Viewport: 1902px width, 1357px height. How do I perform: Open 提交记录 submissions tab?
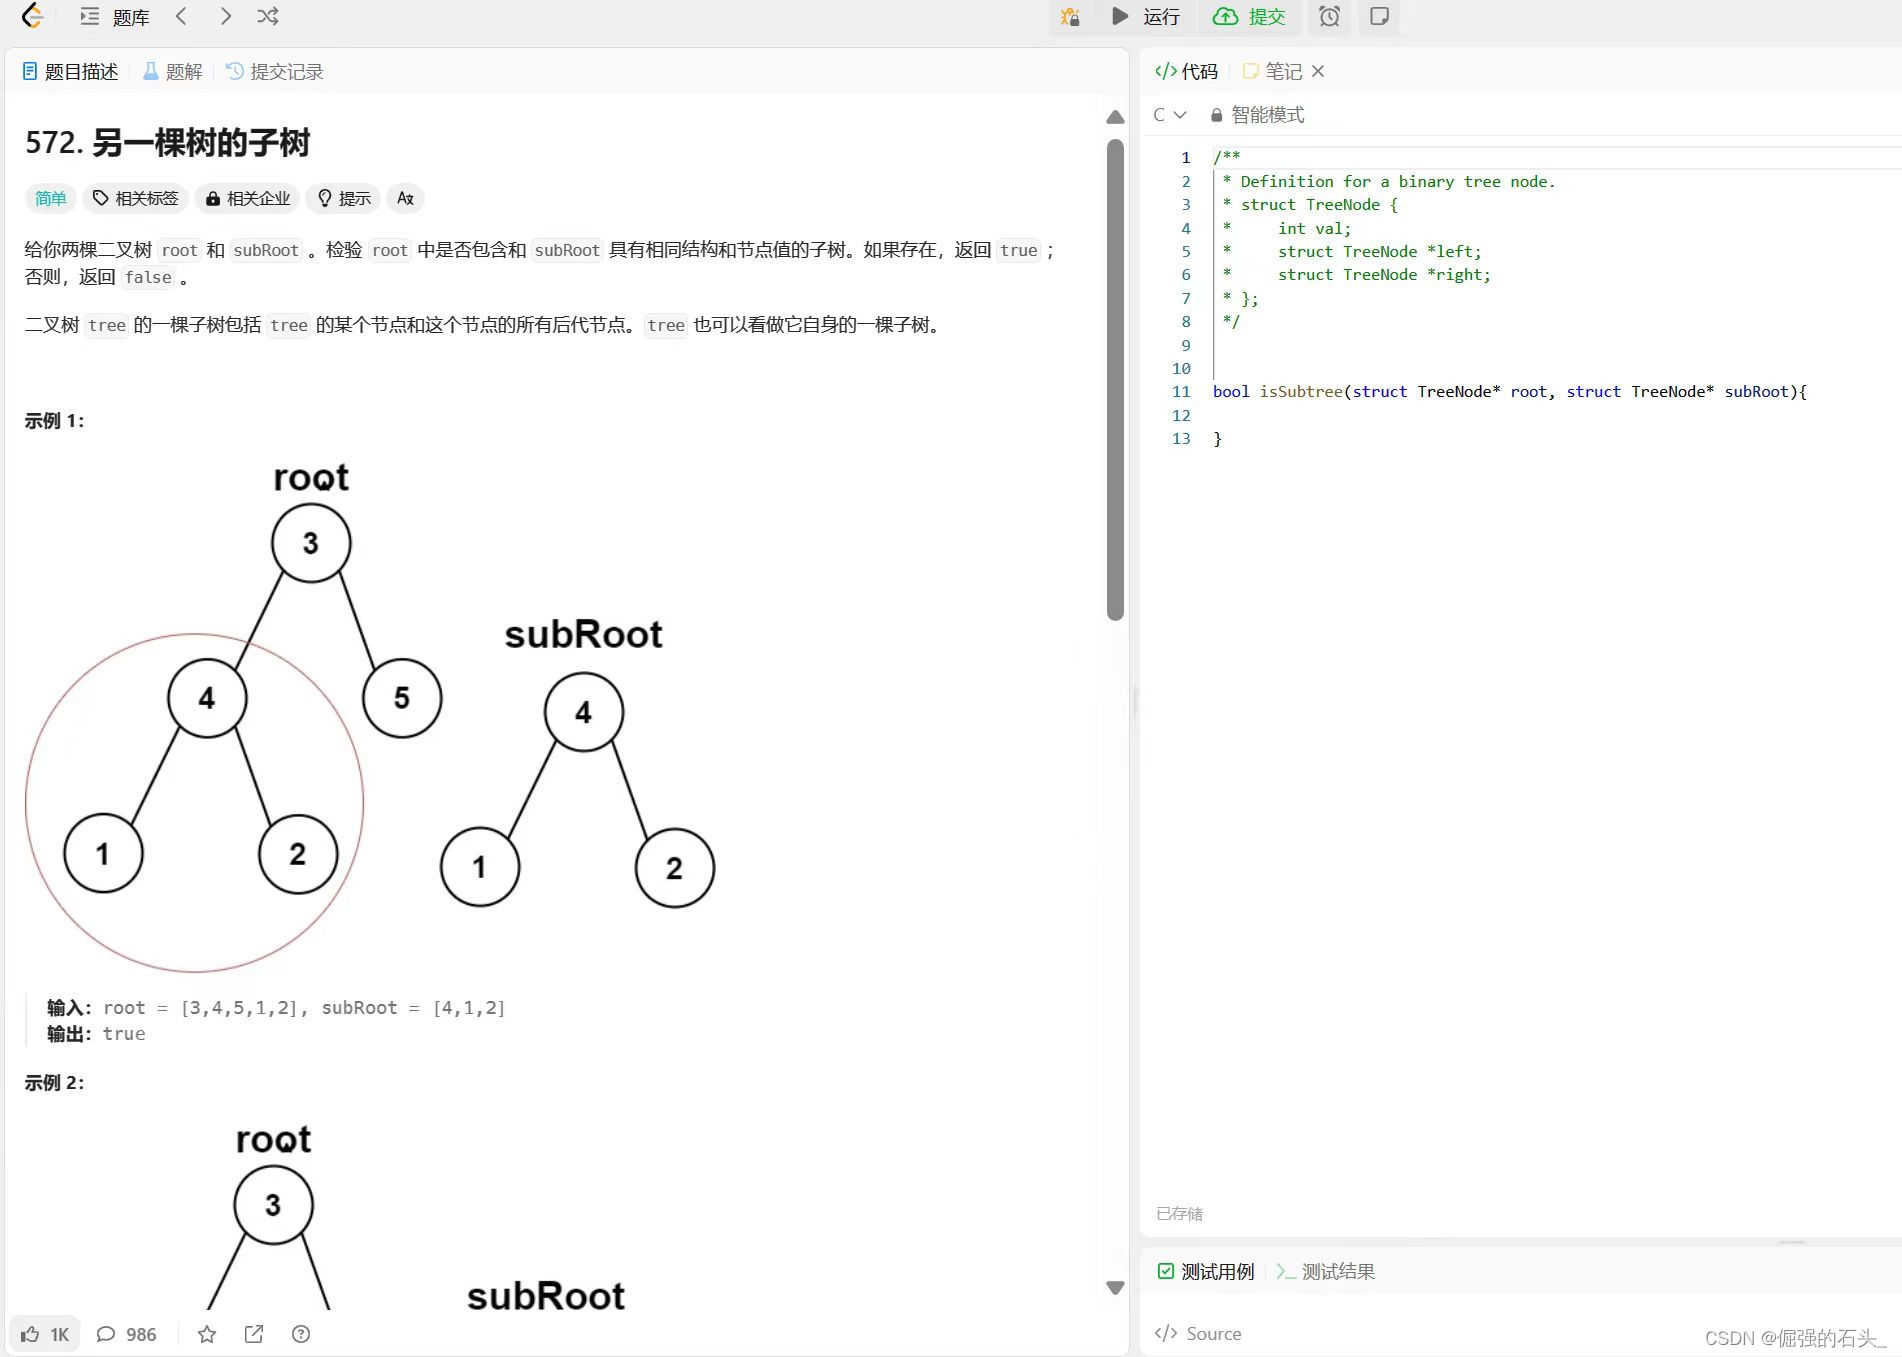[275, 72]
